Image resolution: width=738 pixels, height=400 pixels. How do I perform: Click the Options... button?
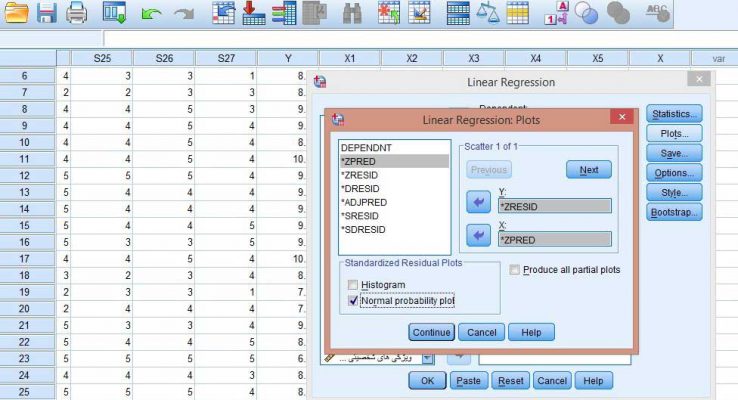point(674,173)
